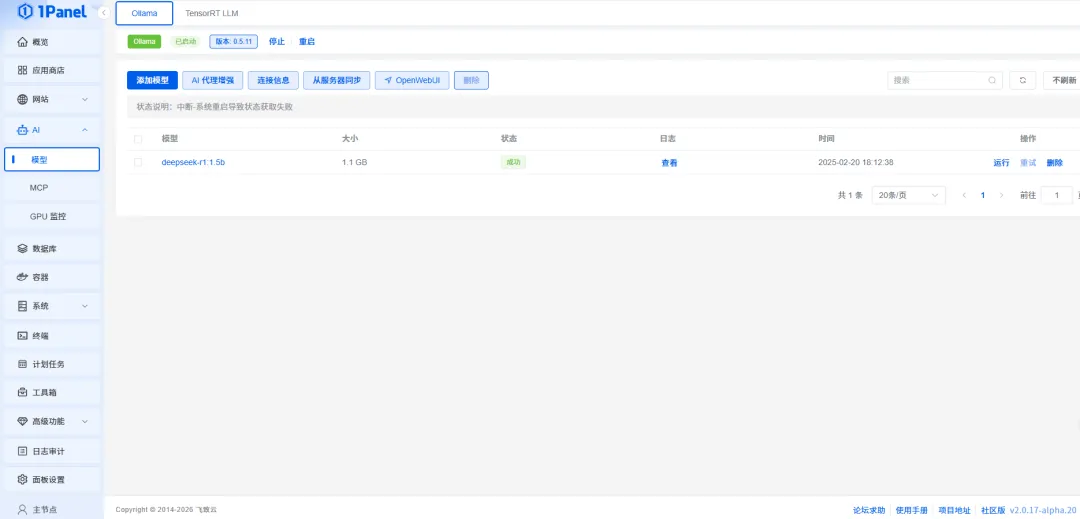Click 运行 for deepseek-r1:1.5b
Image resolution: width=1080 pixels, height=519 pixels.
pos(1001,163)
